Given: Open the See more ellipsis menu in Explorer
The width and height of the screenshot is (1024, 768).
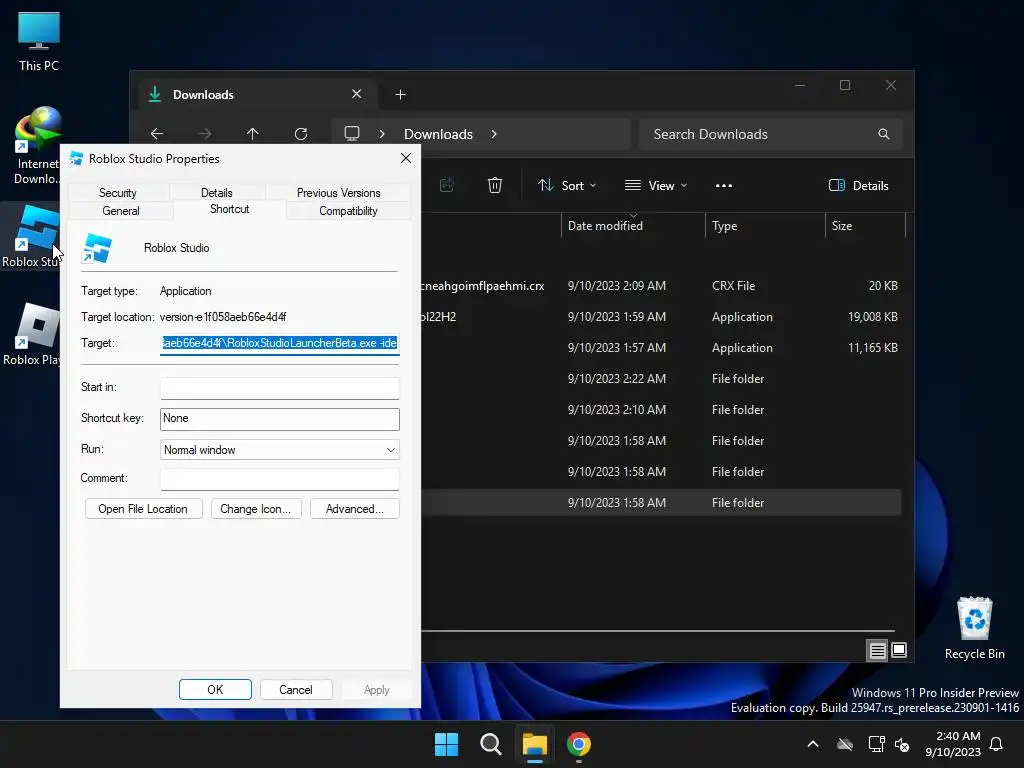Looking at the screenshot, I should point(724,185).
